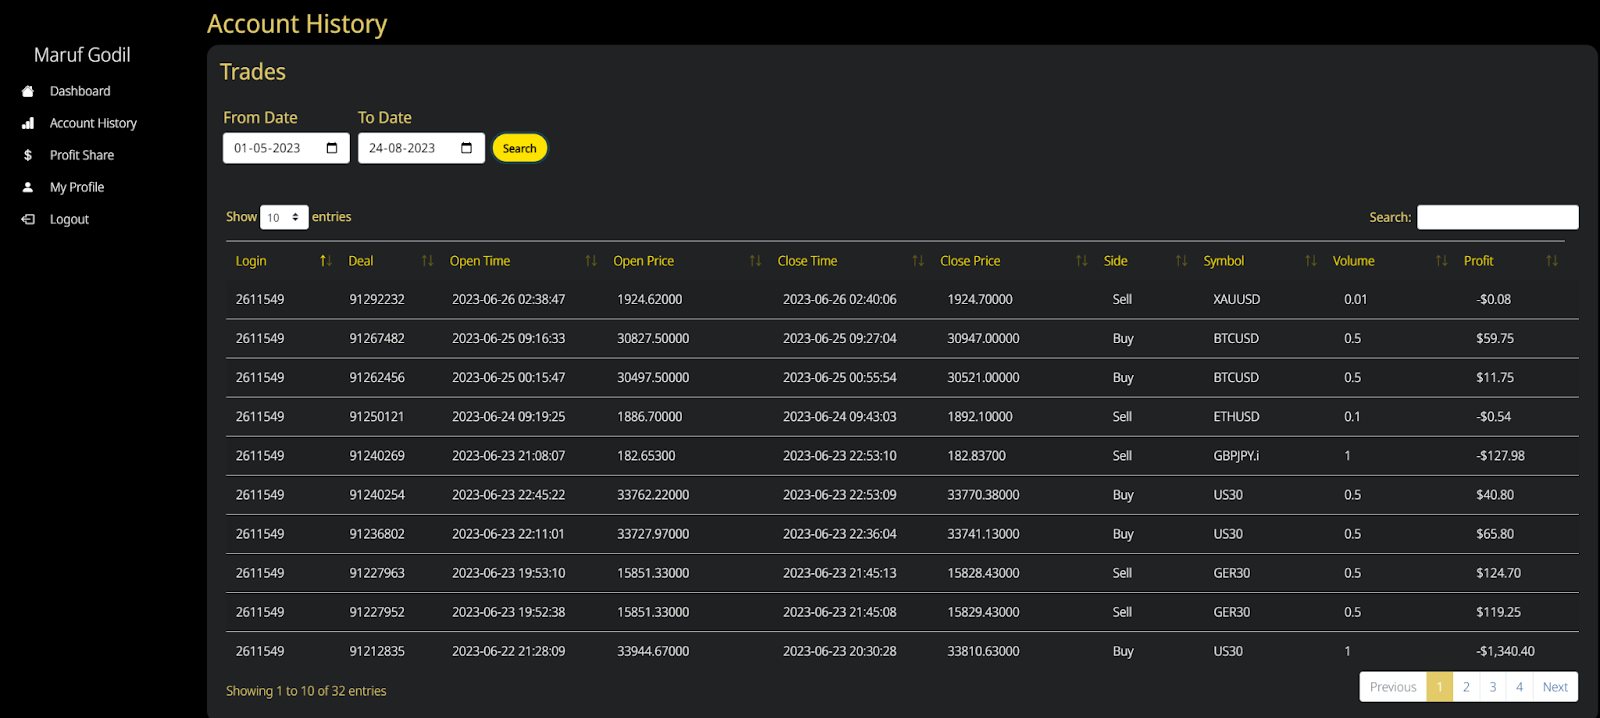Sort table by Volume column arrows
Image resolution: width=1600 pixels, height=718 pixels.
coord(1441,261)
